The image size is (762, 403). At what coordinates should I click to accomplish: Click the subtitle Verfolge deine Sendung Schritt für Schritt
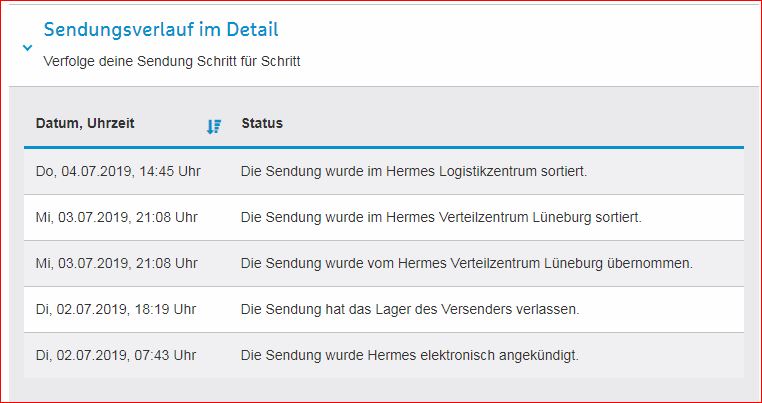(x=172, y=62)
